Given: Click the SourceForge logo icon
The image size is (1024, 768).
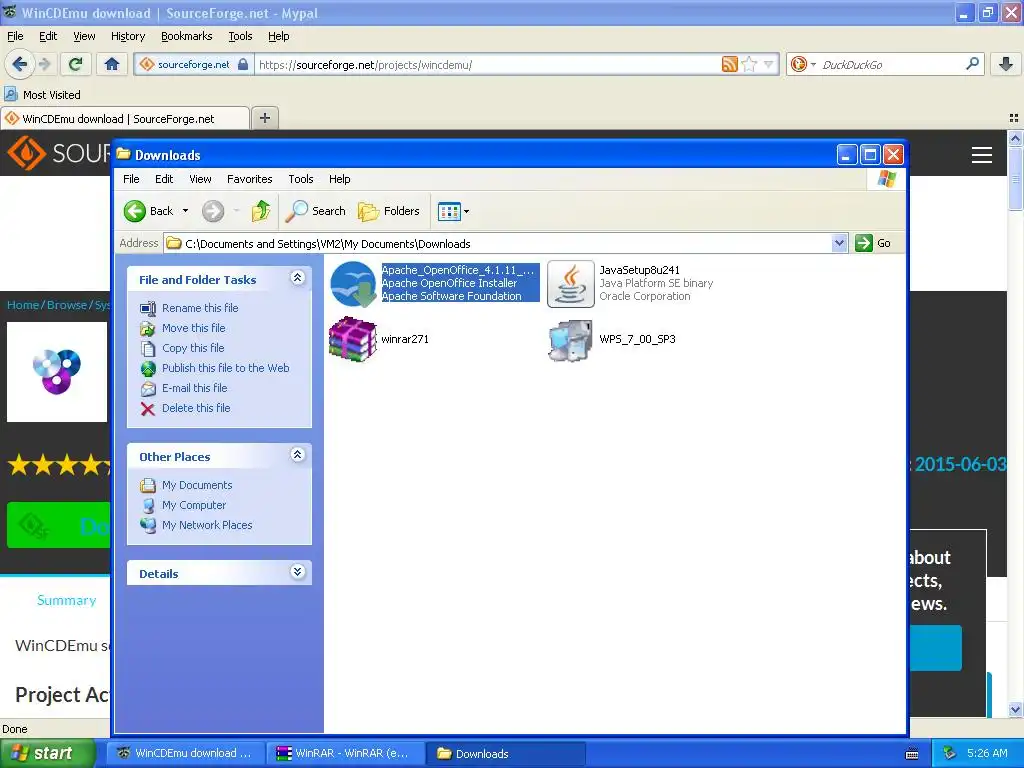Looking at the screenshot, I should coord(26,153).
